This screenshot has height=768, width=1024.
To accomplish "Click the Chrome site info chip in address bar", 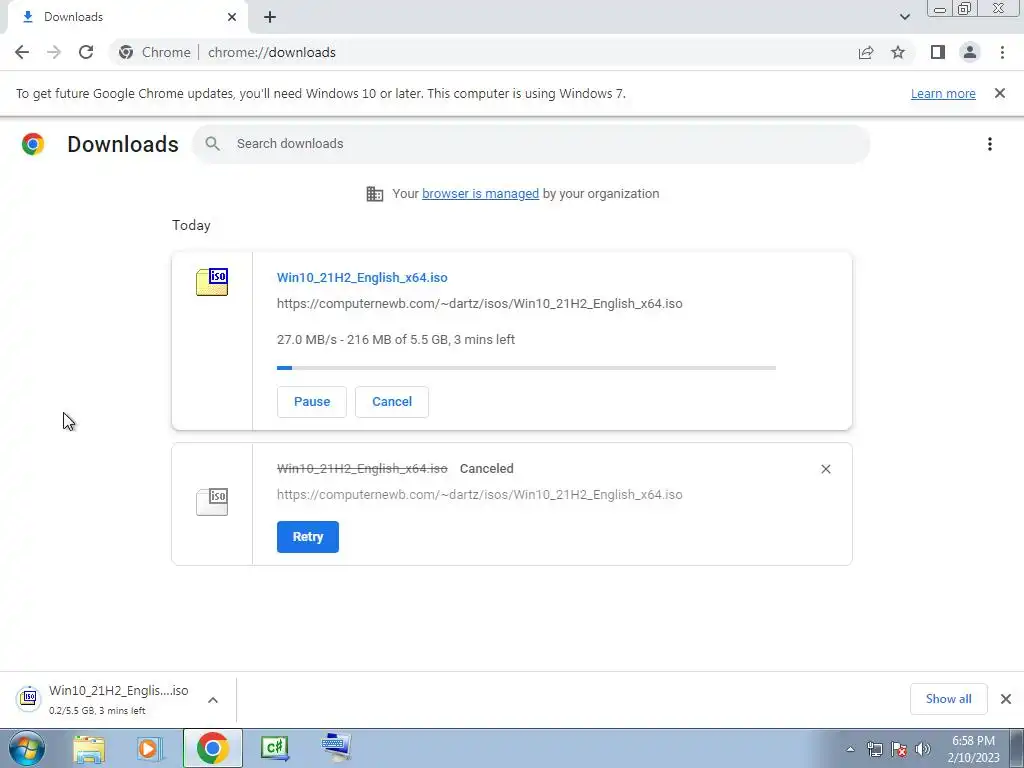I will click(156, 52).
